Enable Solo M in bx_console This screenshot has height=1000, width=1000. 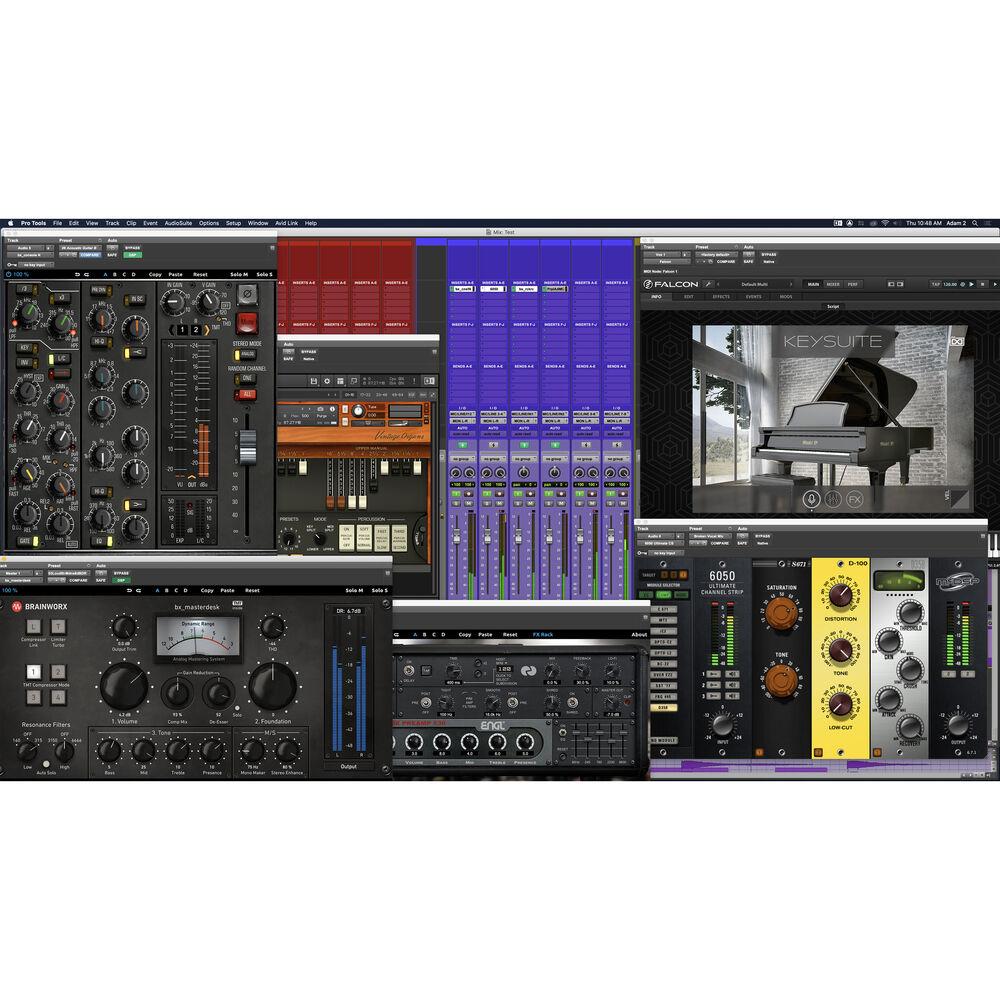(239, 274)
